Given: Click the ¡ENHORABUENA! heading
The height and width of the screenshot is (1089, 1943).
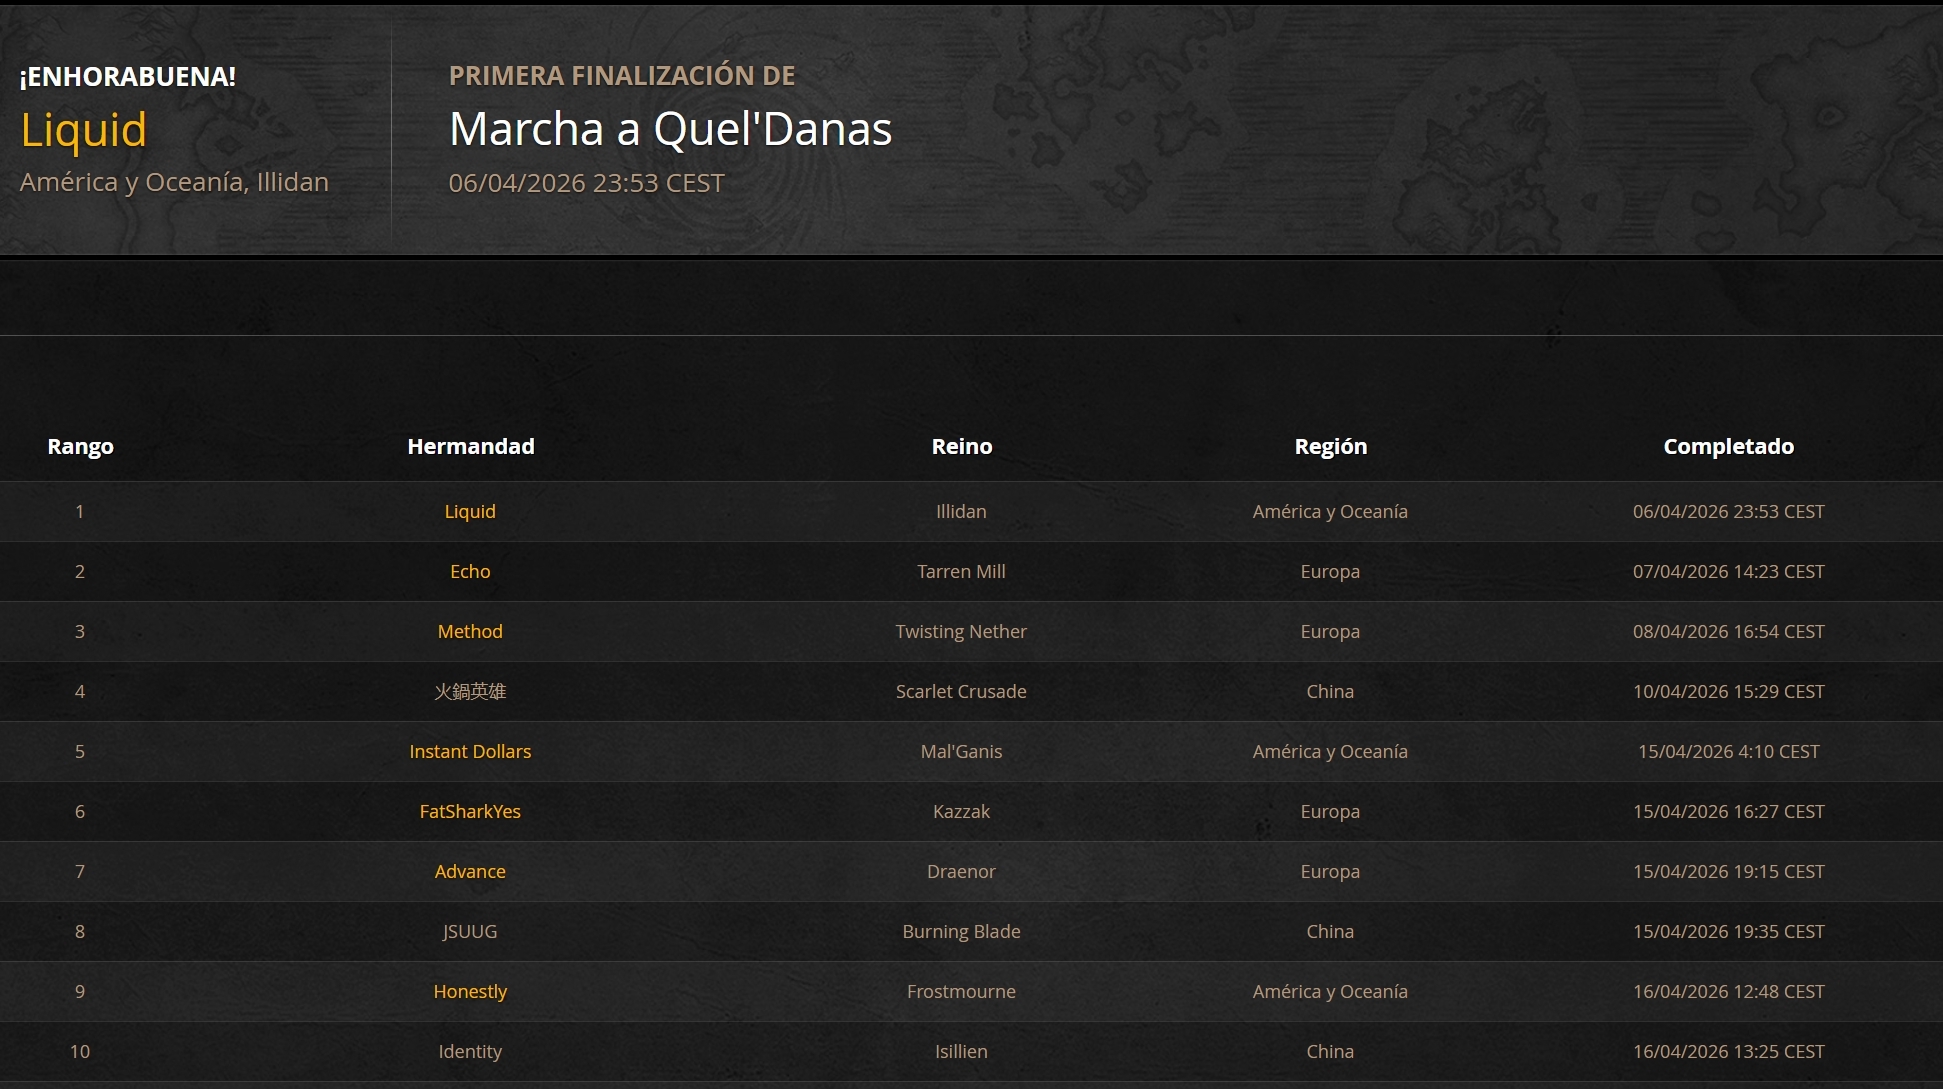Looking at the screenshot, I should pyautogui.click(x=128, y=77).
